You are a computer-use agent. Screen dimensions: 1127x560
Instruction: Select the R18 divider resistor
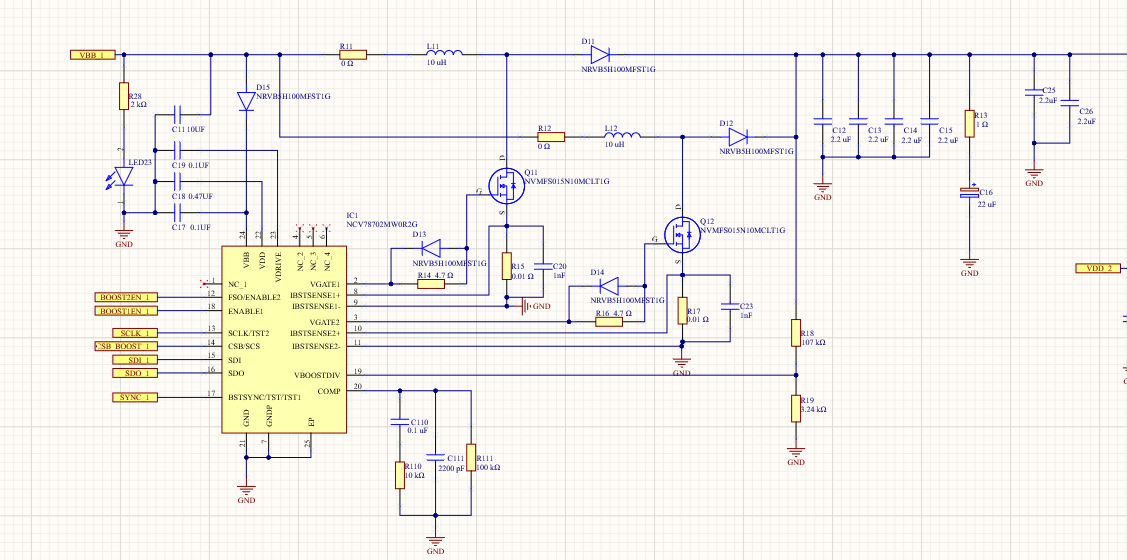[796, 332]
